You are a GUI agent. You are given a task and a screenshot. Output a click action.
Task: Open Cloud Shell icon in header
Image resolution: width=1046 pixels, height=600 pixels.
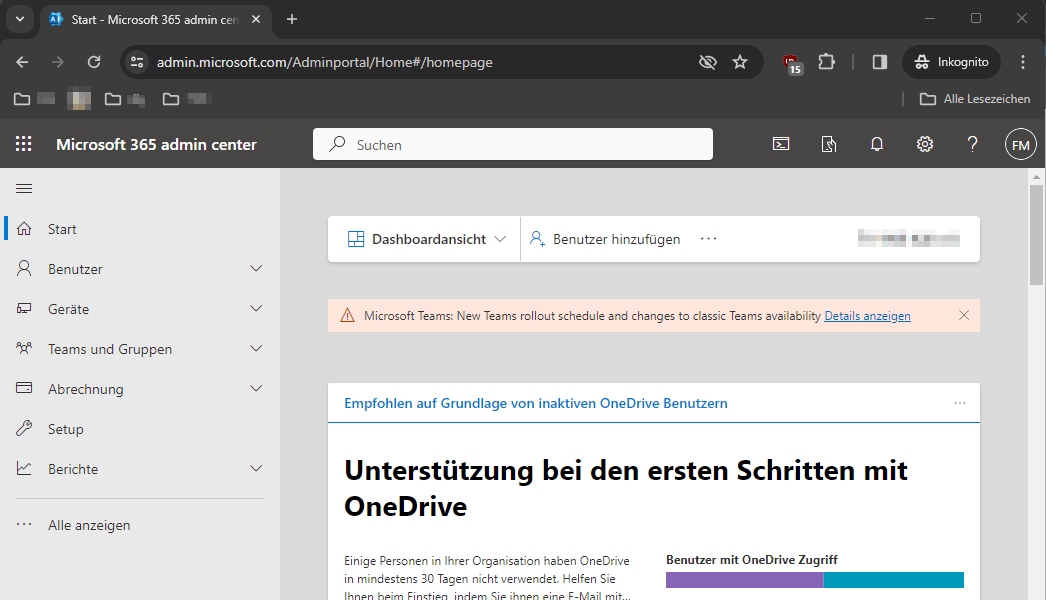coord(780,144)
